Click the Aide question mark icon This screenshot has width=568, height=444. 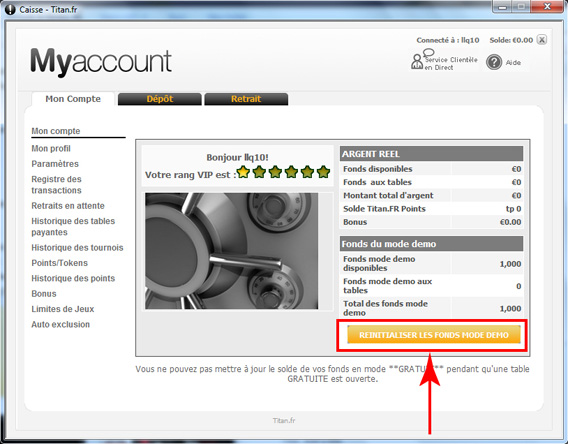[494, 62]
